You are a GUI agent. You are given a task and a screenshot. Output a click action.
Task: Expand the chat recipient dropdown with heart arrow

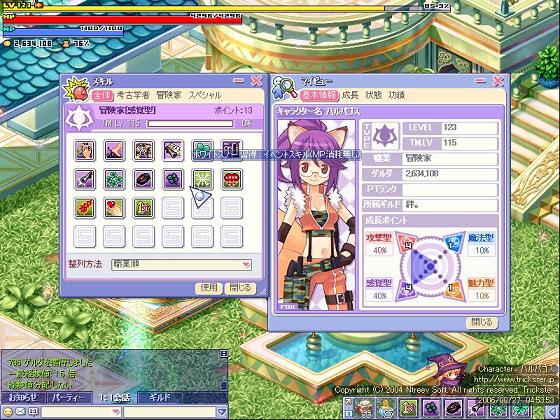tap(116, 412)
